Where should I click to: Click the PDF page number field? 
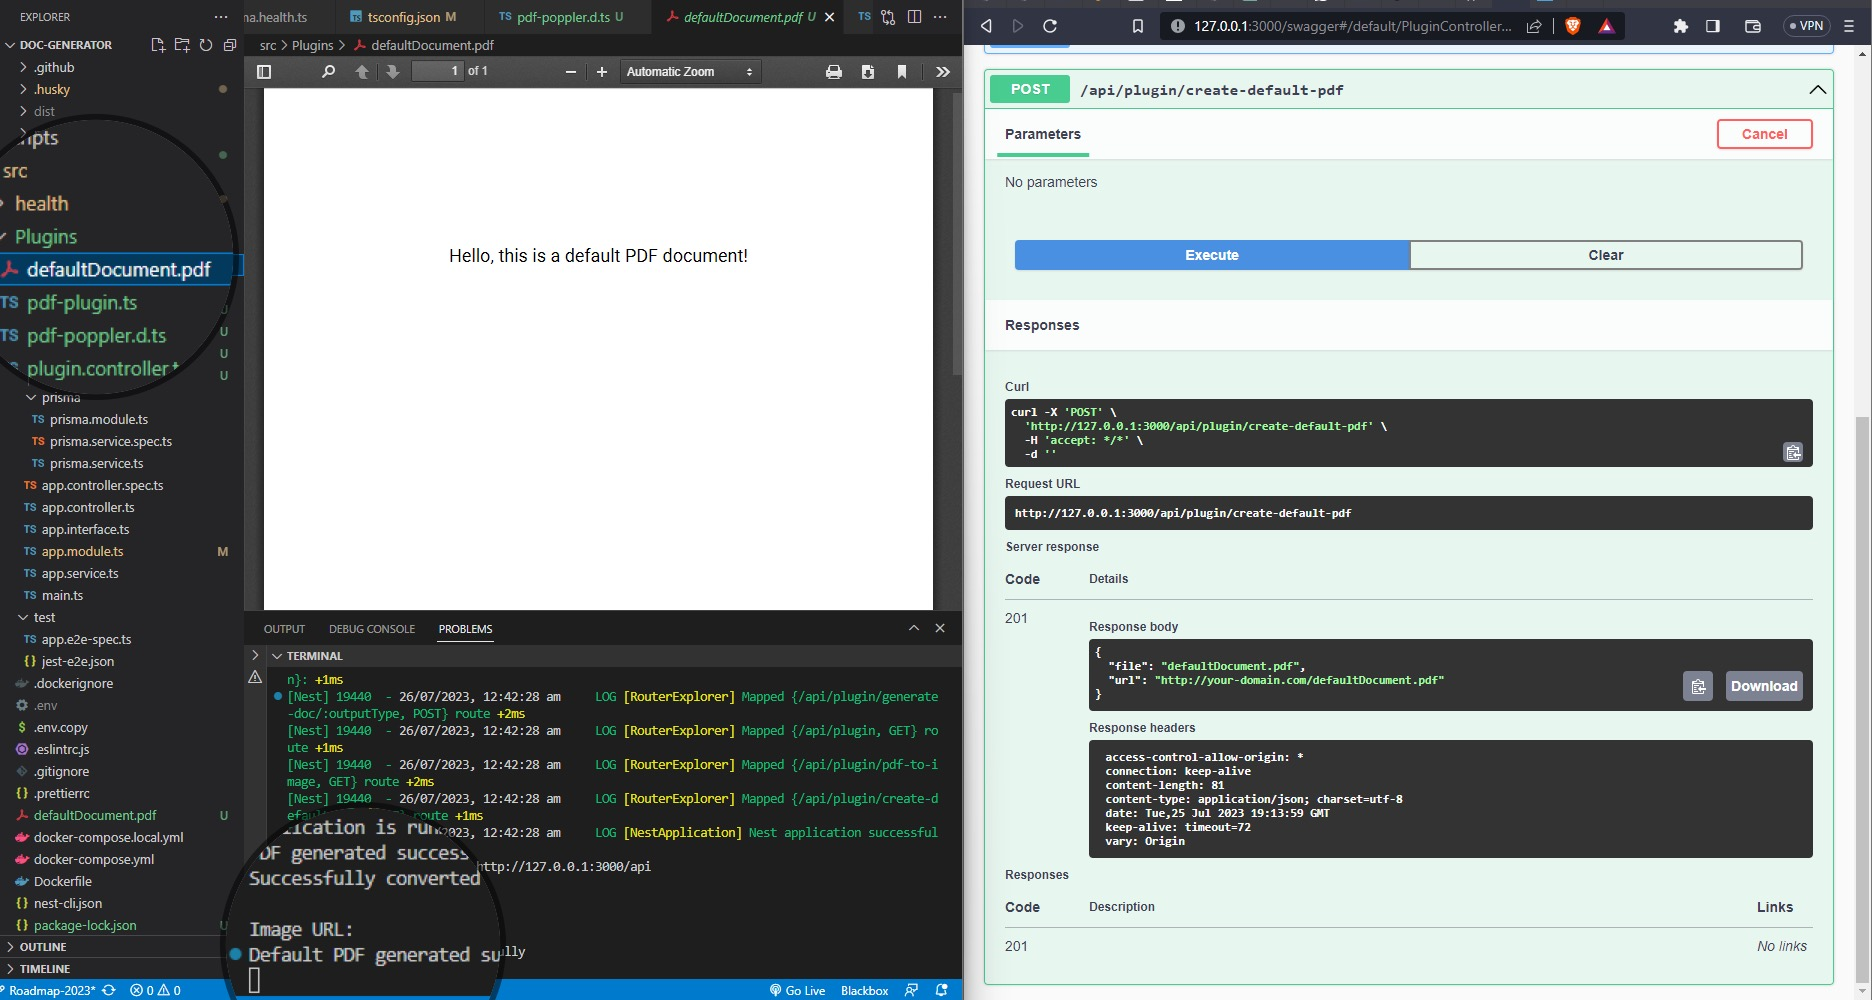[x=438, y=71]
